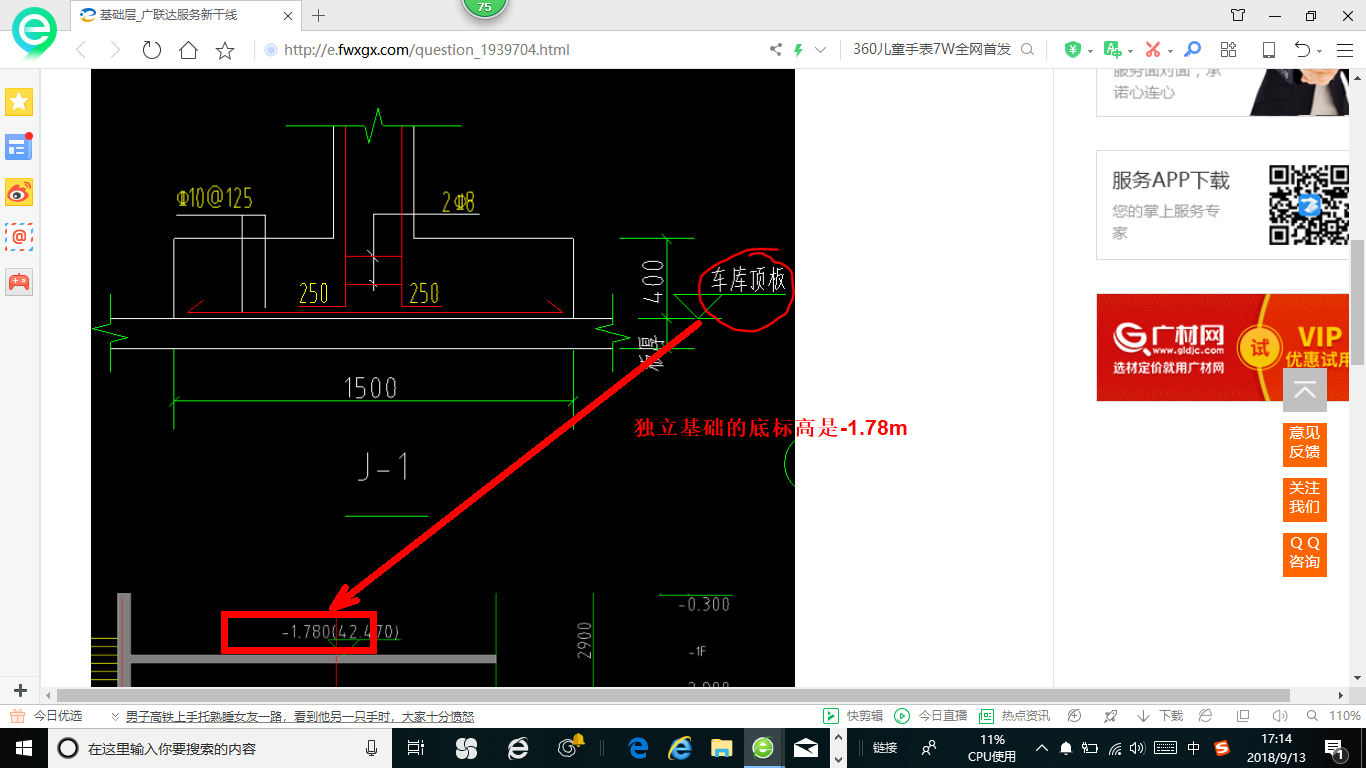1366x768 pixels.
Task: Open the Windows Start menu
Action: (x=23, y=747)
